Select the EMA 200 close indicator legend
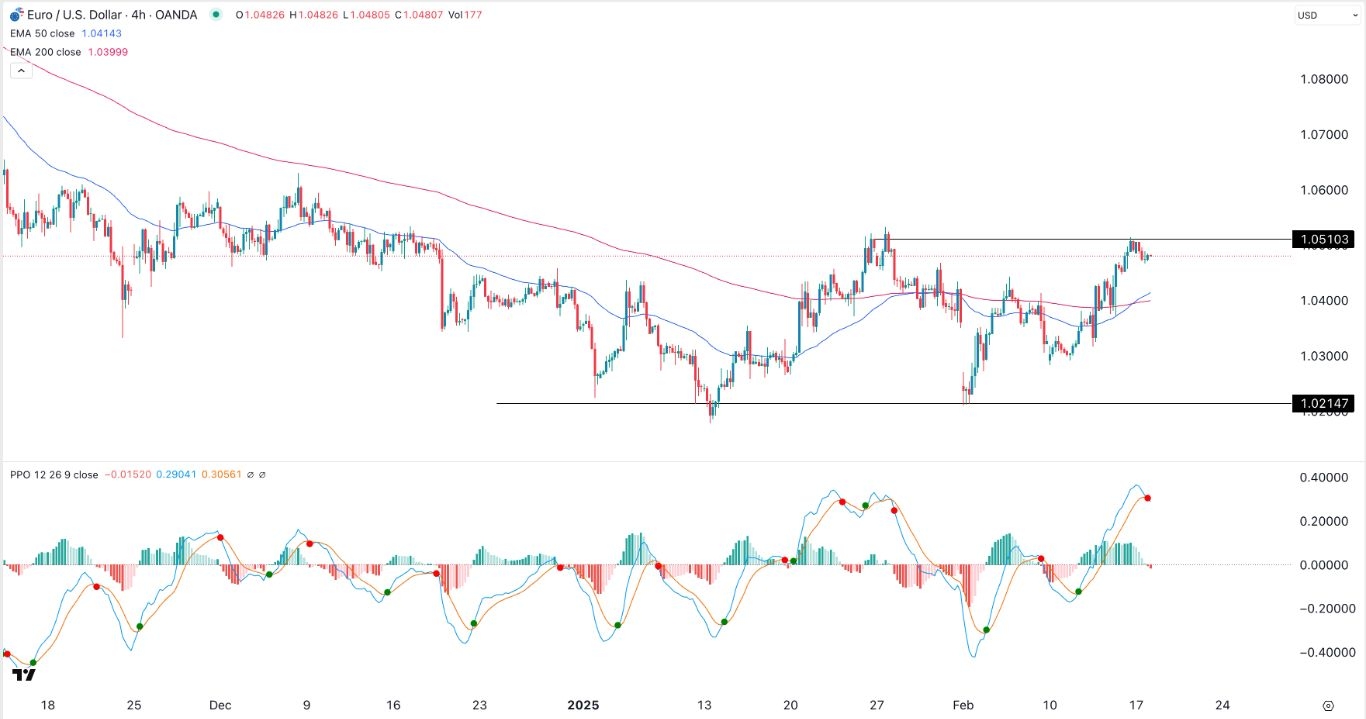The height and width of the screenshot is (719, 1366). pyautogui.click(x=48, y=51)
